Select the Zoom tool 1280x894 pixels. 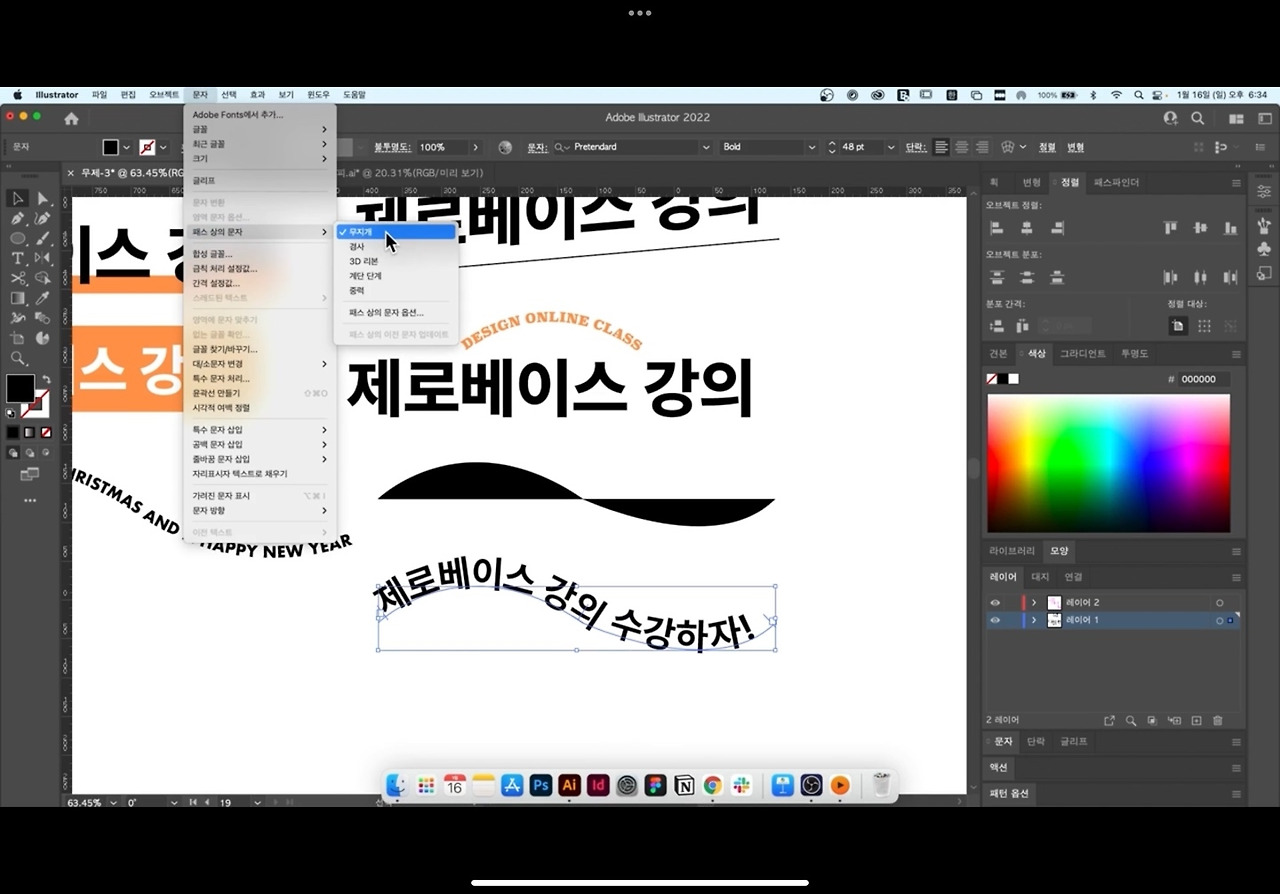pos(17,357)
